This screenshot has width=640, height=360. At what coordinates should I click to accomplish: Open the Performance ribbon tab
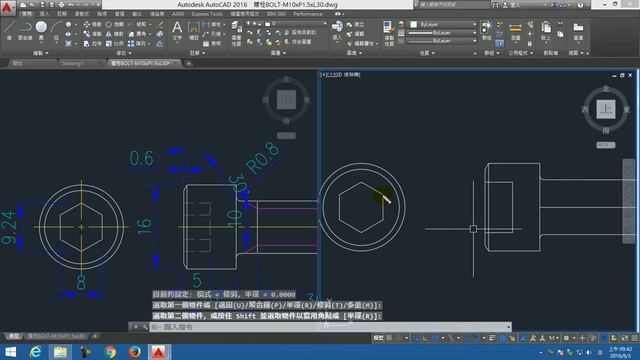[x=308, y=14]
